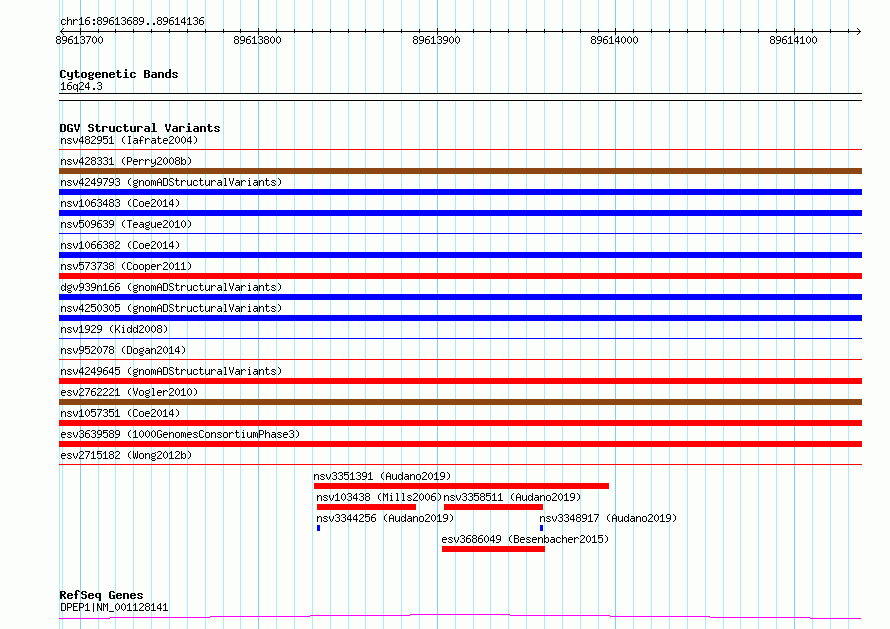Select nsv4249645 gnomAD variant label
Screen dimensions: 890x629
(x=171, y=371)
